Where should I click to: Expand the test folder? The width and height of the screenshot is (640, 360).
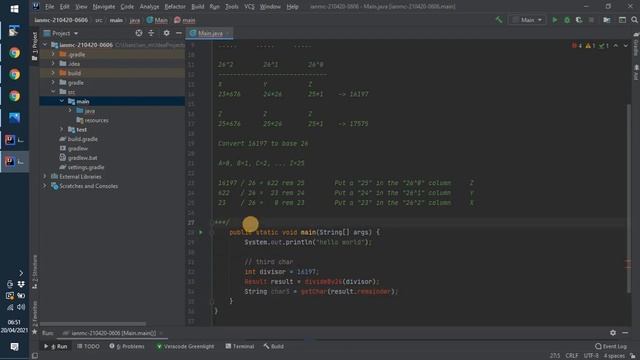pyautogui.click(x=62, y=129)
